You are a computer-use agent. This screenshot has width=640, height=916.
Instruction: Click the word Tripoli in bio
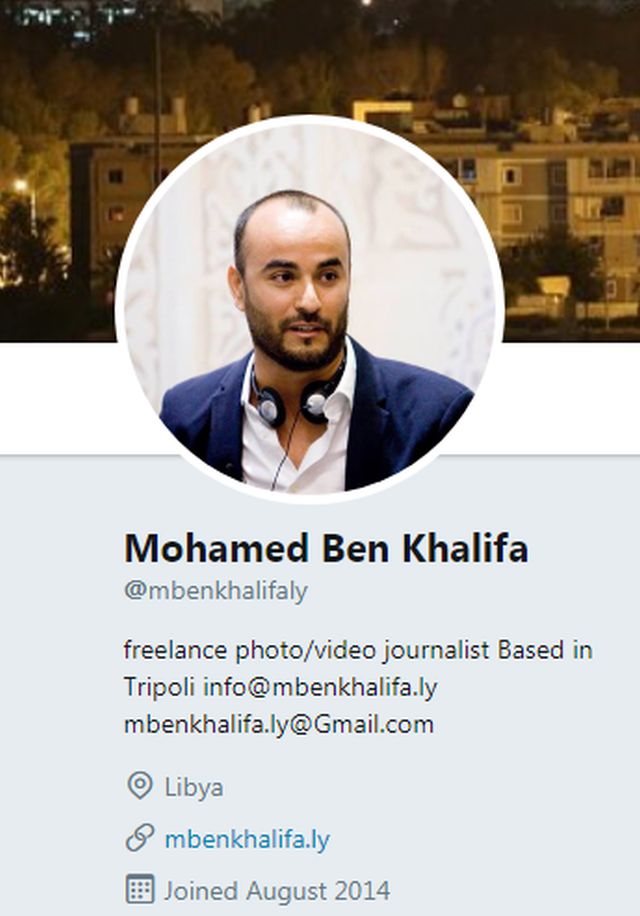[159, 687]
